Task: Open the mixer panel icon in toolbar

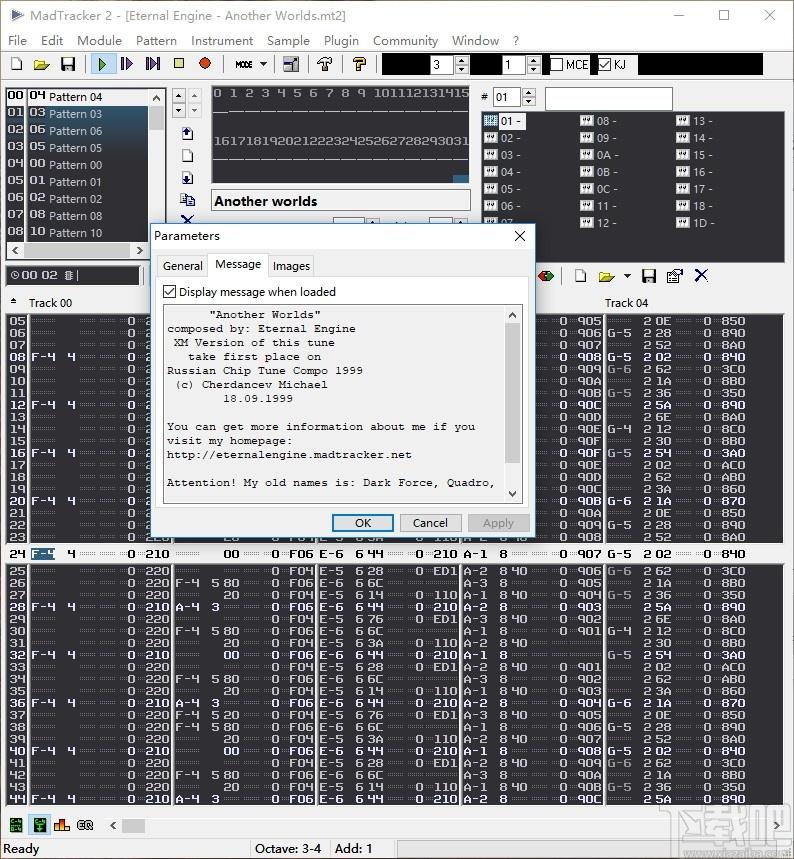Action: point(291,65)
